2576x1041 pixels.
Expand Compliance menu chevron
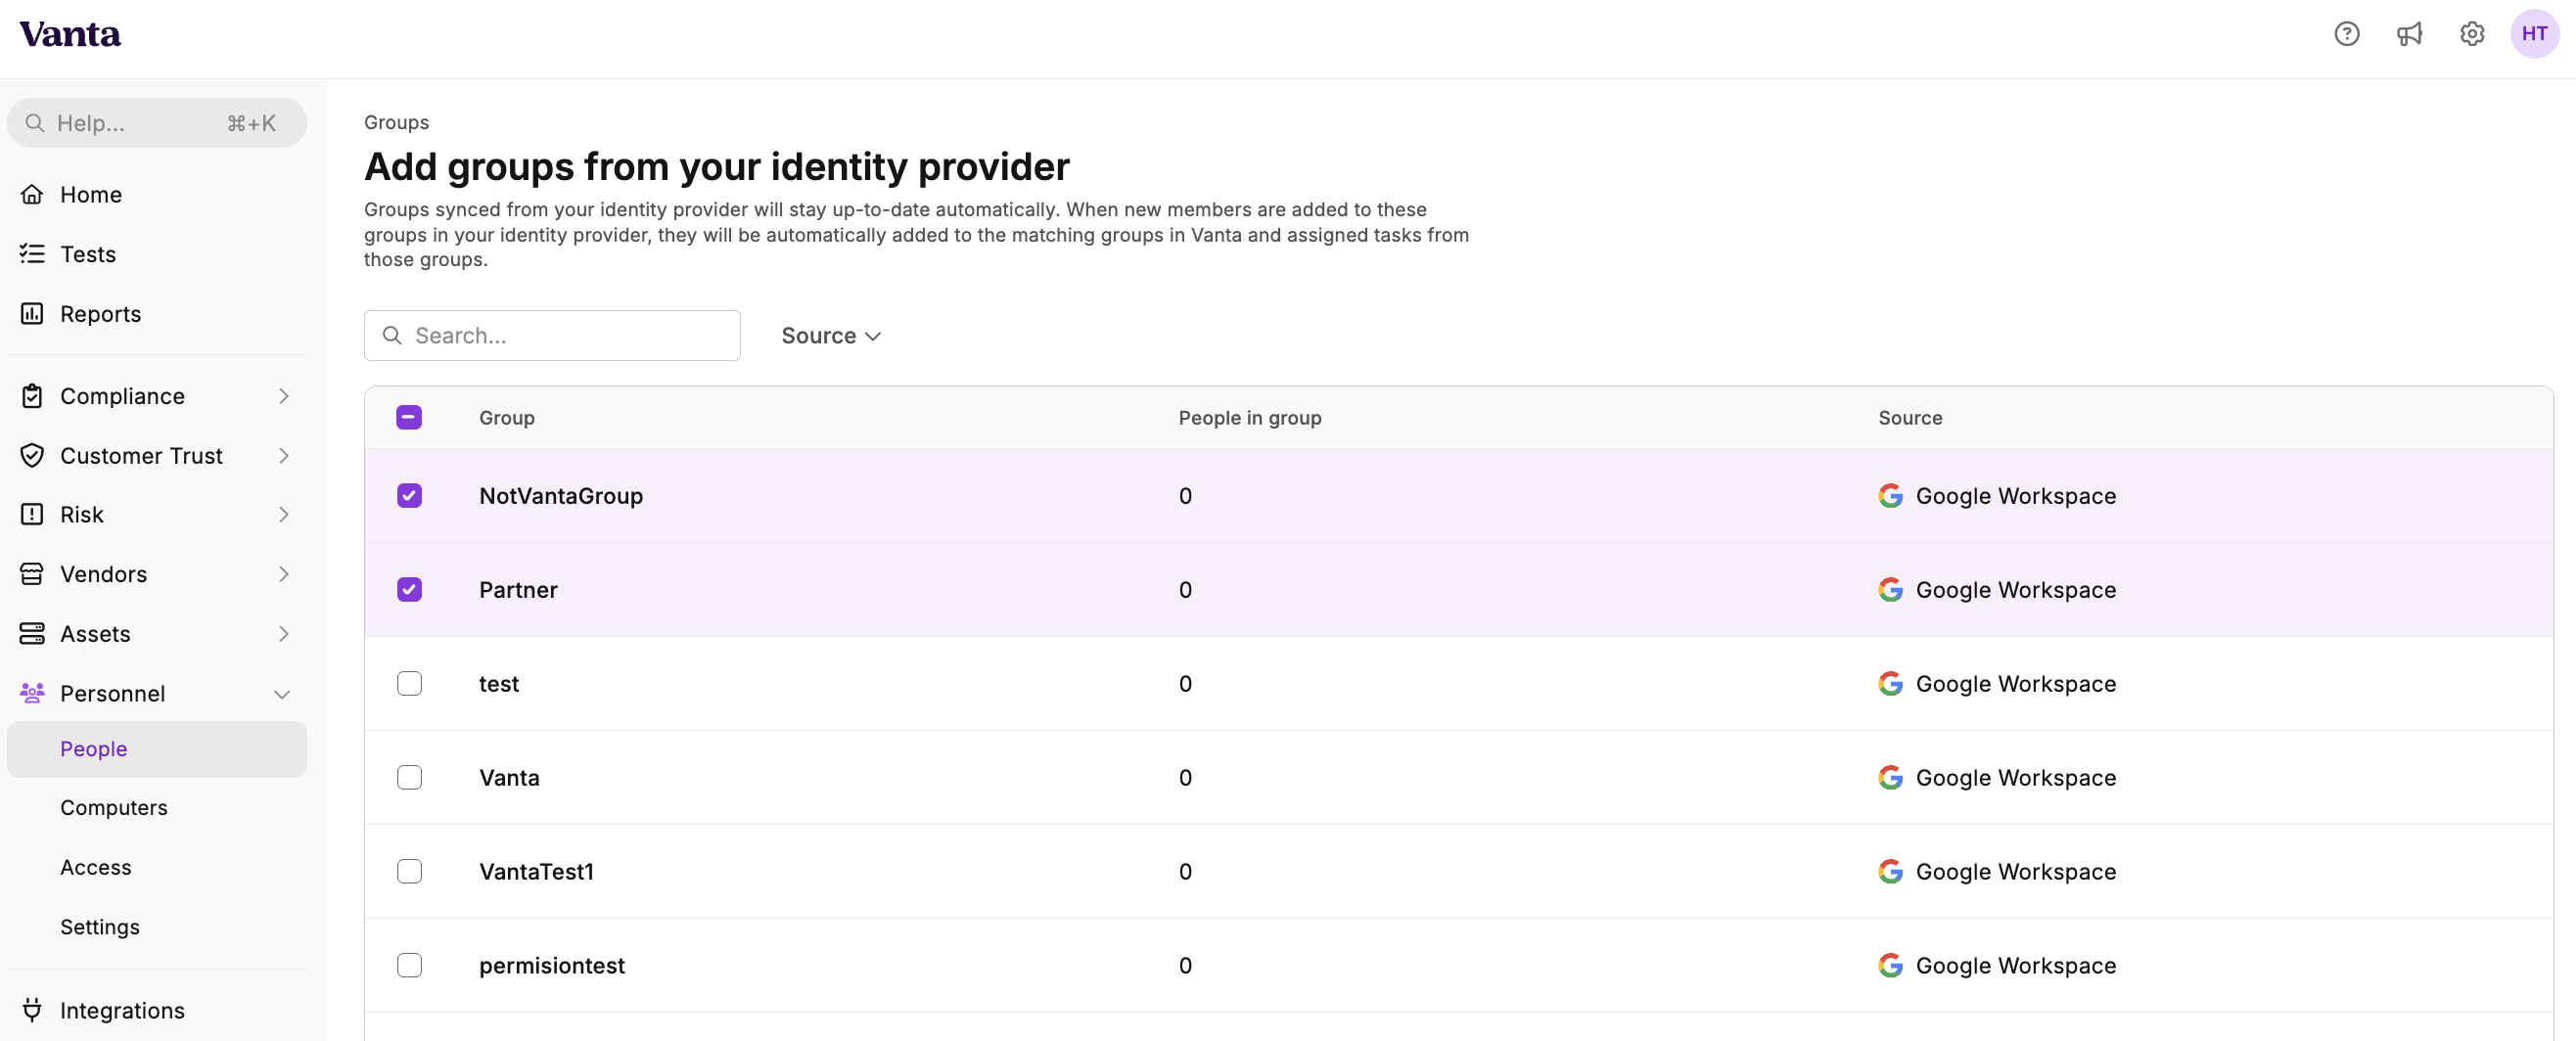(284, 396)
